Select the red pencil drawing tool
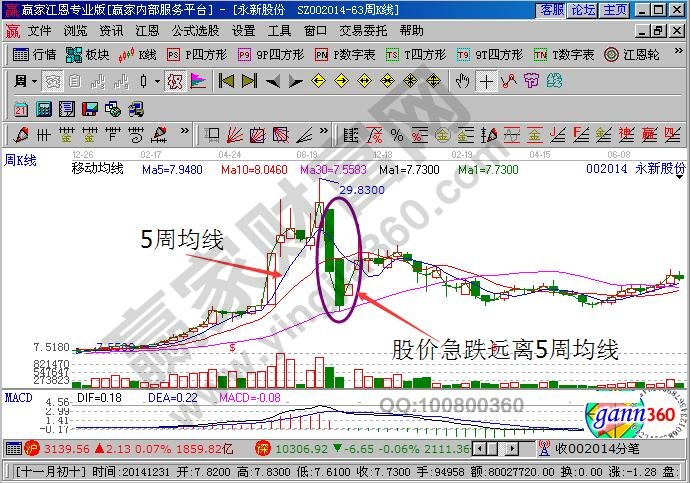 tap(21, 135)
